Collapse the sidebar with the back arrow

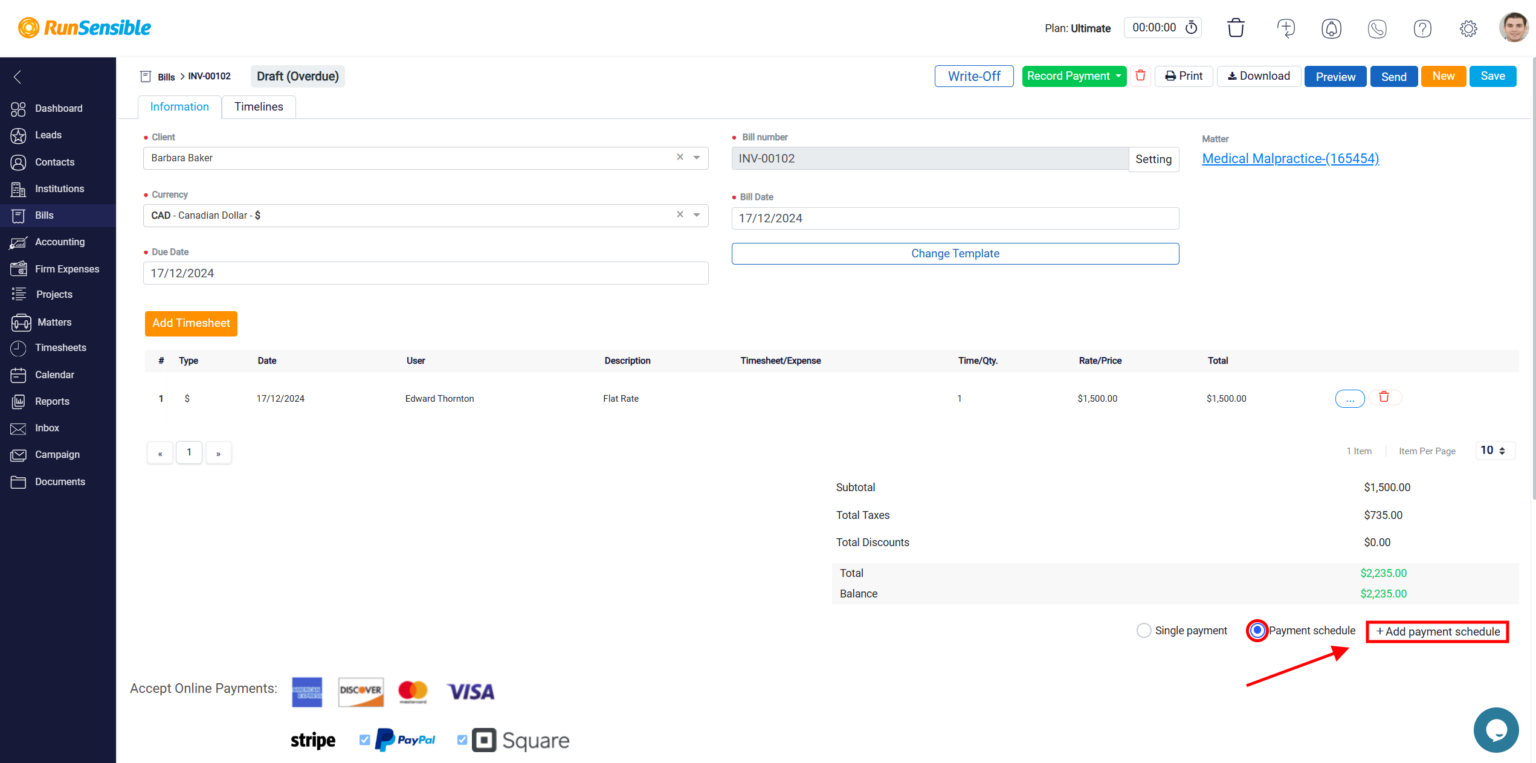click(x=17, y=76)
